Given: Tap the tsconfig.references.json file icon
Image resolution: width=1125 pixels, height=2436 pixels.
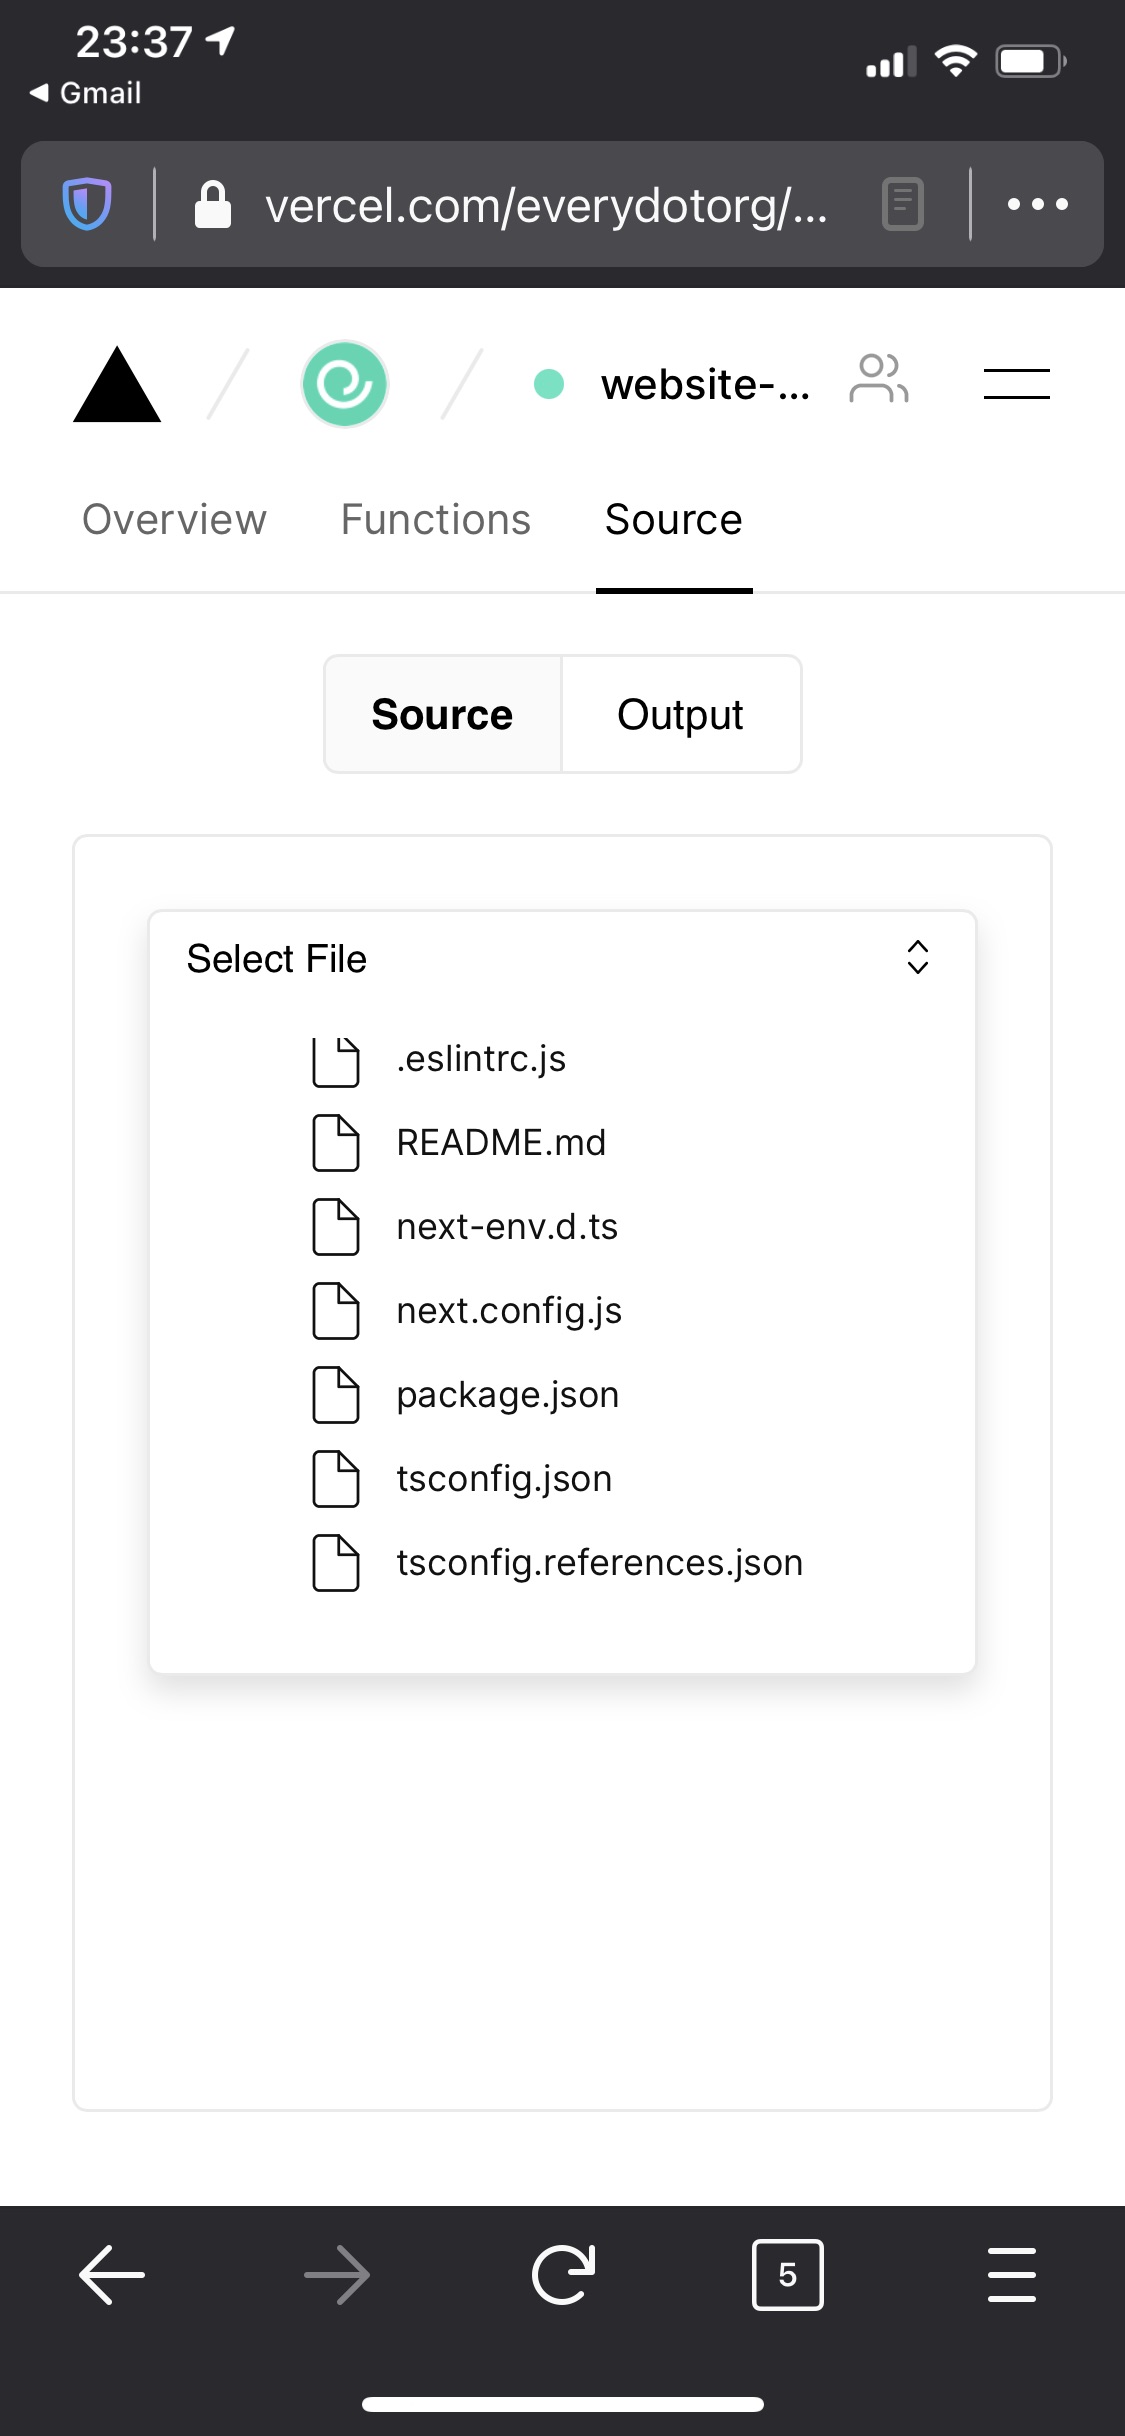Looking at the screenshot, I should (x=336, y=1562).
